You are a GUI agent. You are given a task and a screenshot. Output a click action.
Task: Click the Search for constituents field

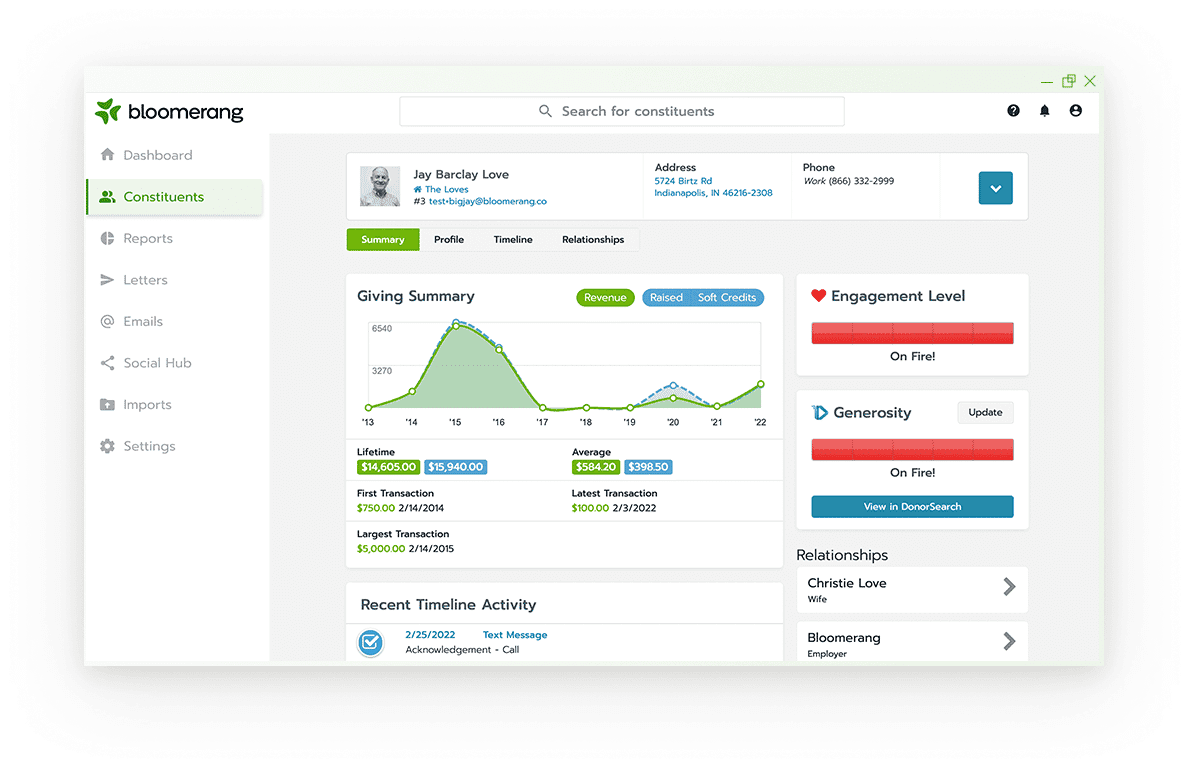point(622,112)
